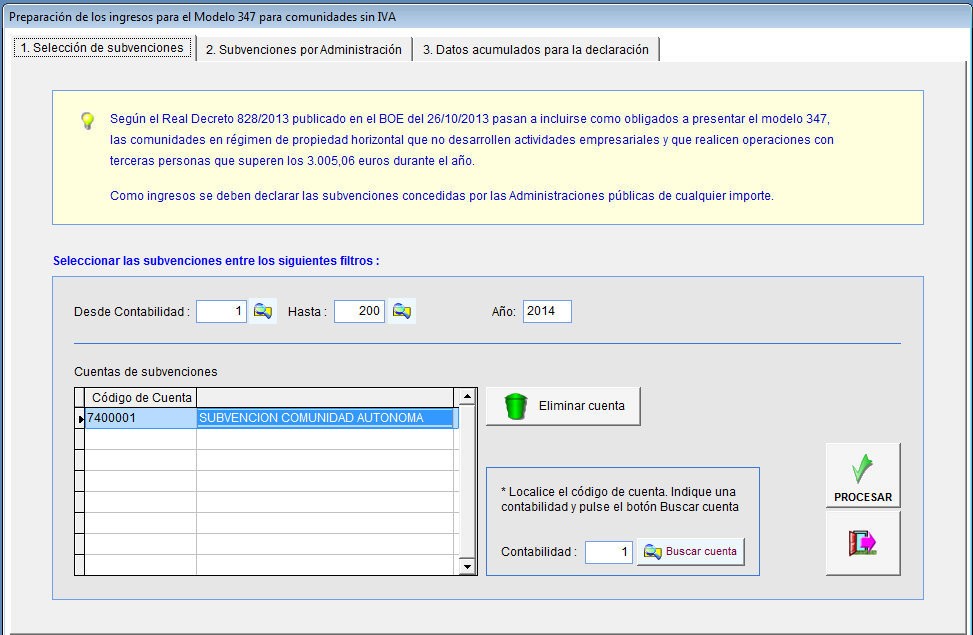Click the Desde Contabilidad input field

tap(221, 312)
